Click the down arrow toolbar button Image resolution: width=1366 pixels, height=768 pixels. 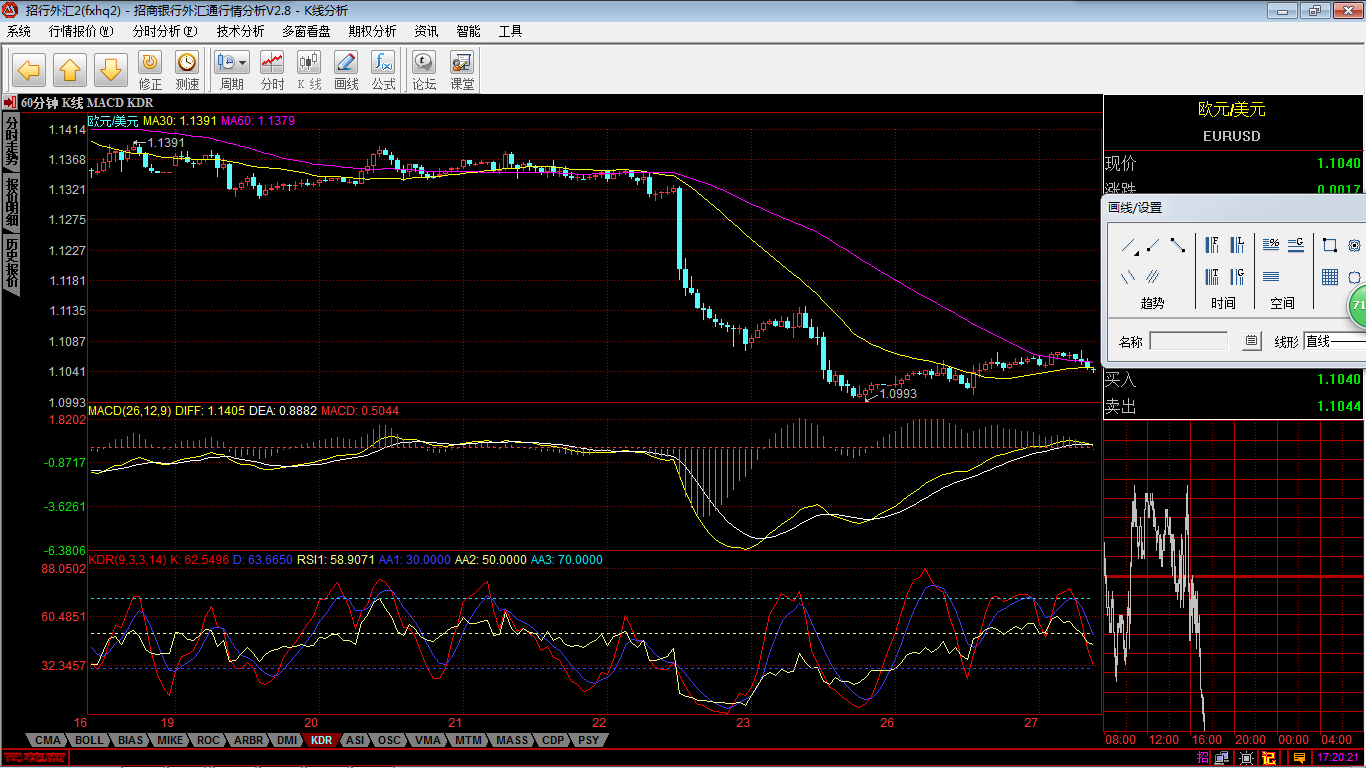click(111, 70)
